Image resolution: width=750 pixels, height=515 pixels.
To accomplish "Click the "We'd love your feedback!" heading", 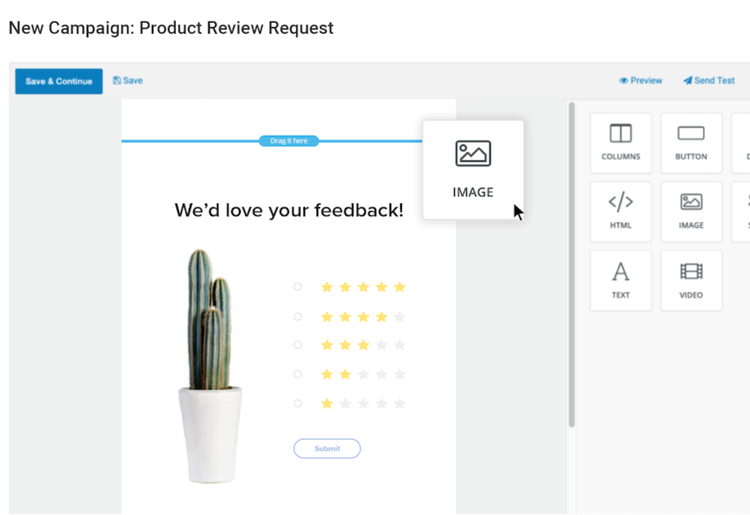I will tap(289, 210).
